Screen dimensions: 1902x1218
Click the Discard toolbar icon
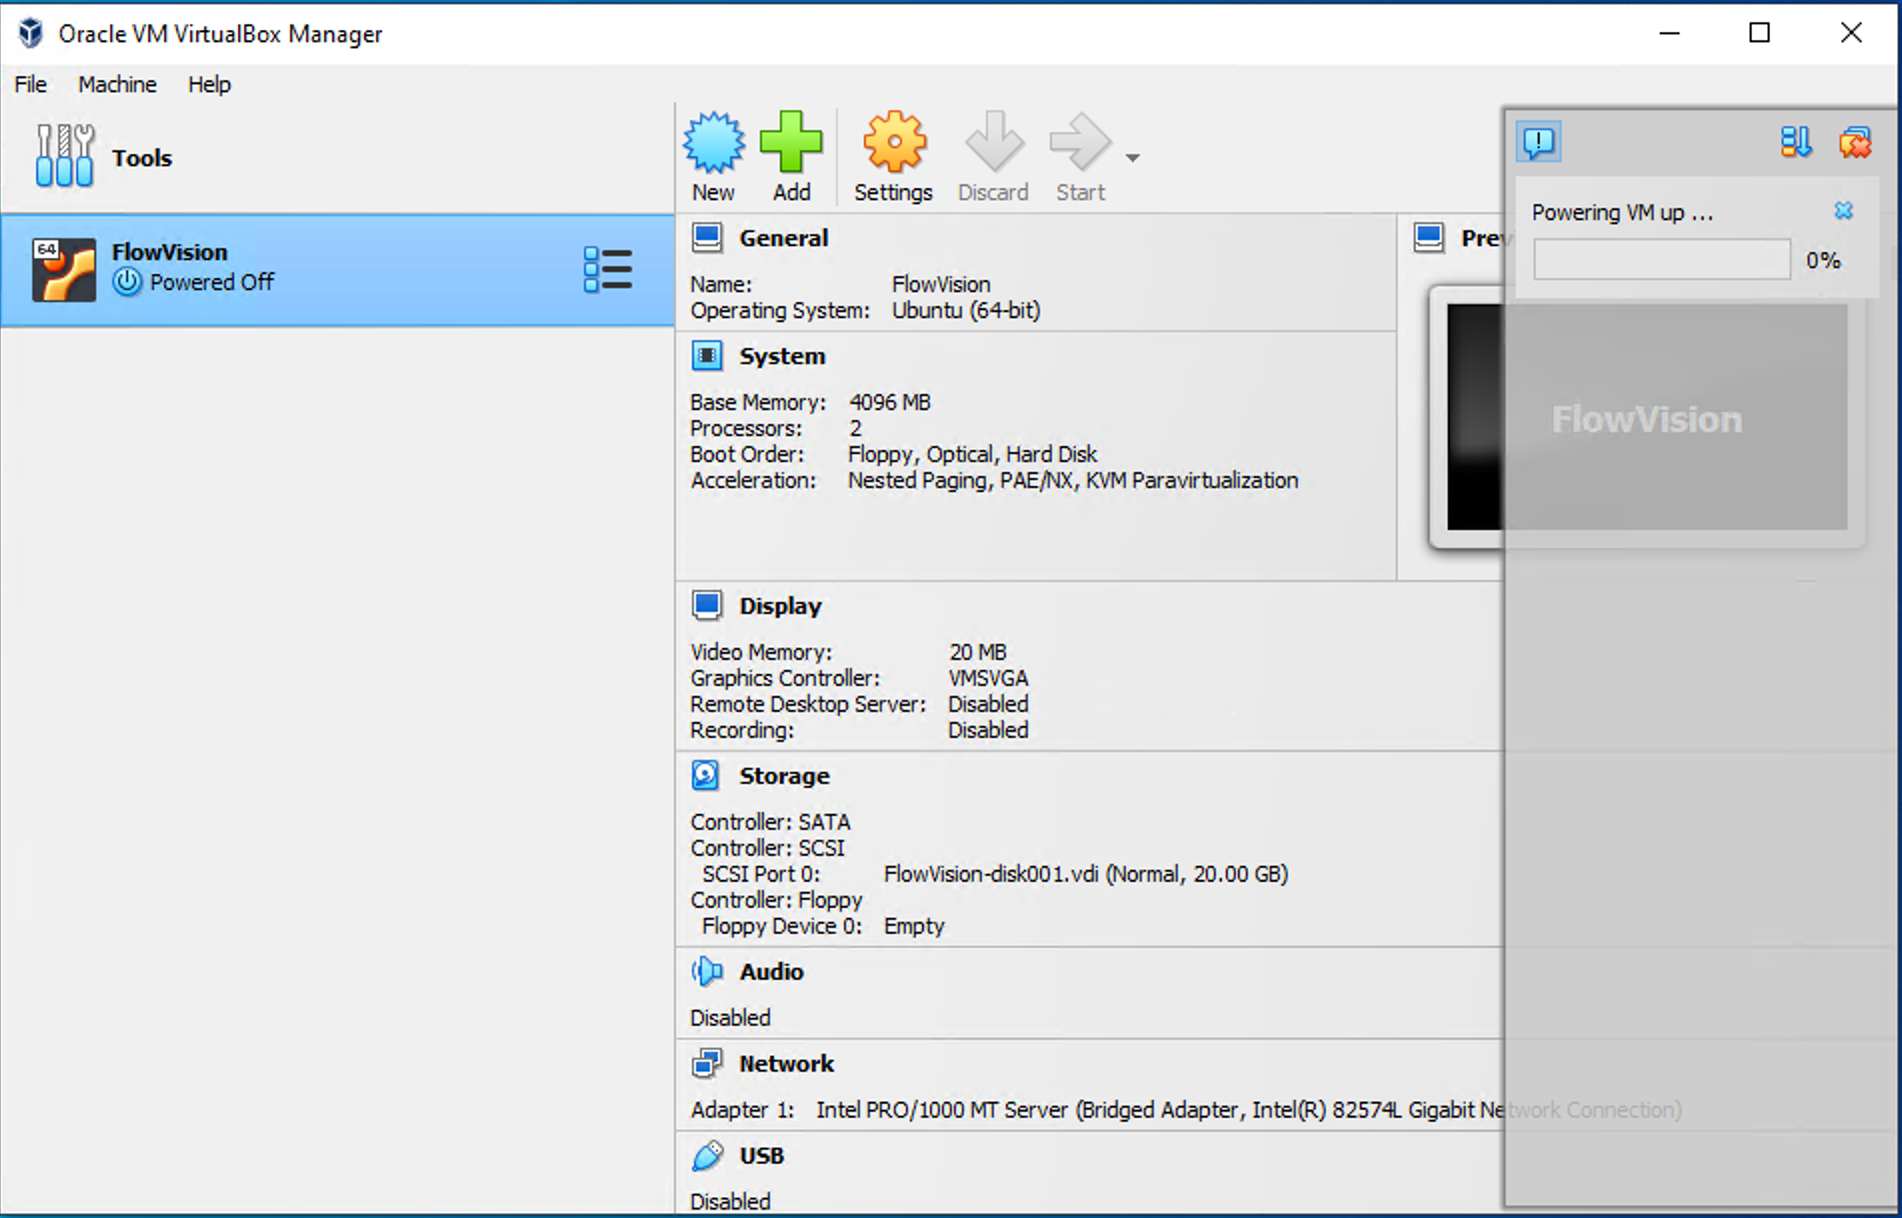tap(993, 143)
